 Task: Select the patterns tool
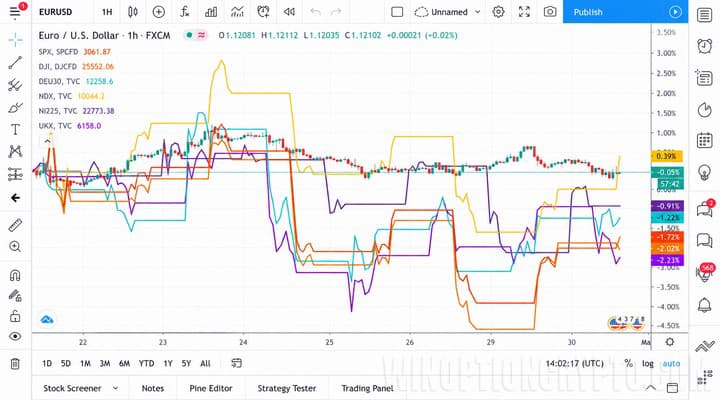pos(15,152)
